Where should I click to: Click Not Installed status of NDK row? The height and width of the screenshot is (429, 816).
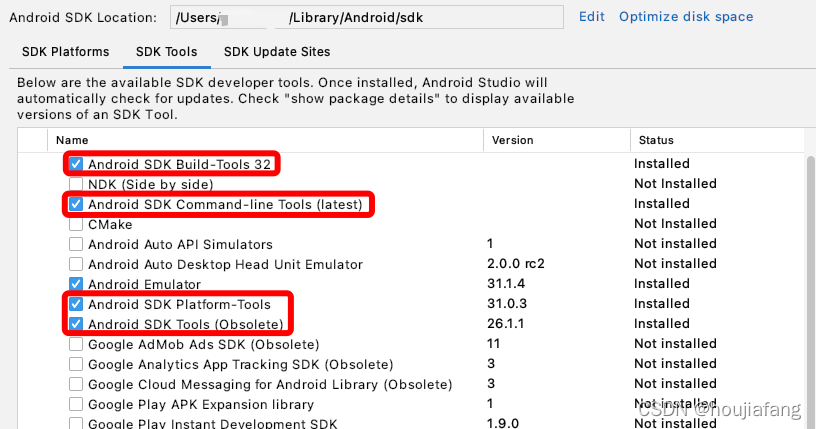pos(675,183)
